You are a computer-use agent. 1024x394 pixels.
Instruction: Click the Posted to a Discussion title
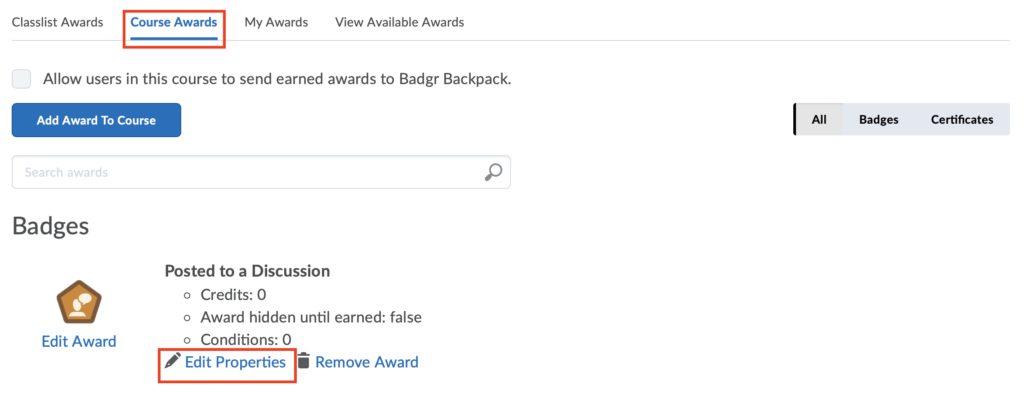pyautogui.click(x=247, y=271)
